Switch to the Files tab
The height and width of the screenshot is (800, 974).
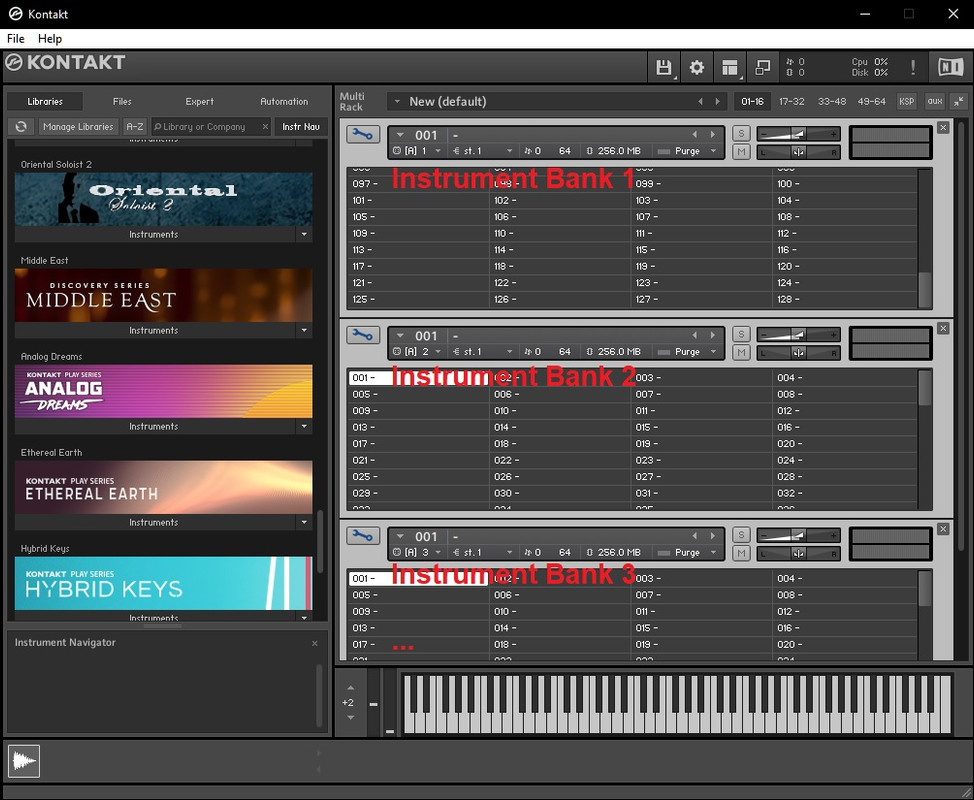click(122, 101)
